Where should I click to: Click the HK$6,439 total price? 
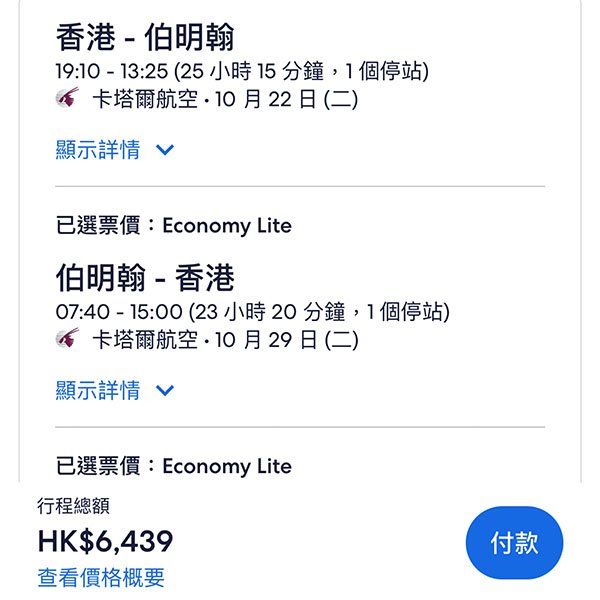click(105, 541)
